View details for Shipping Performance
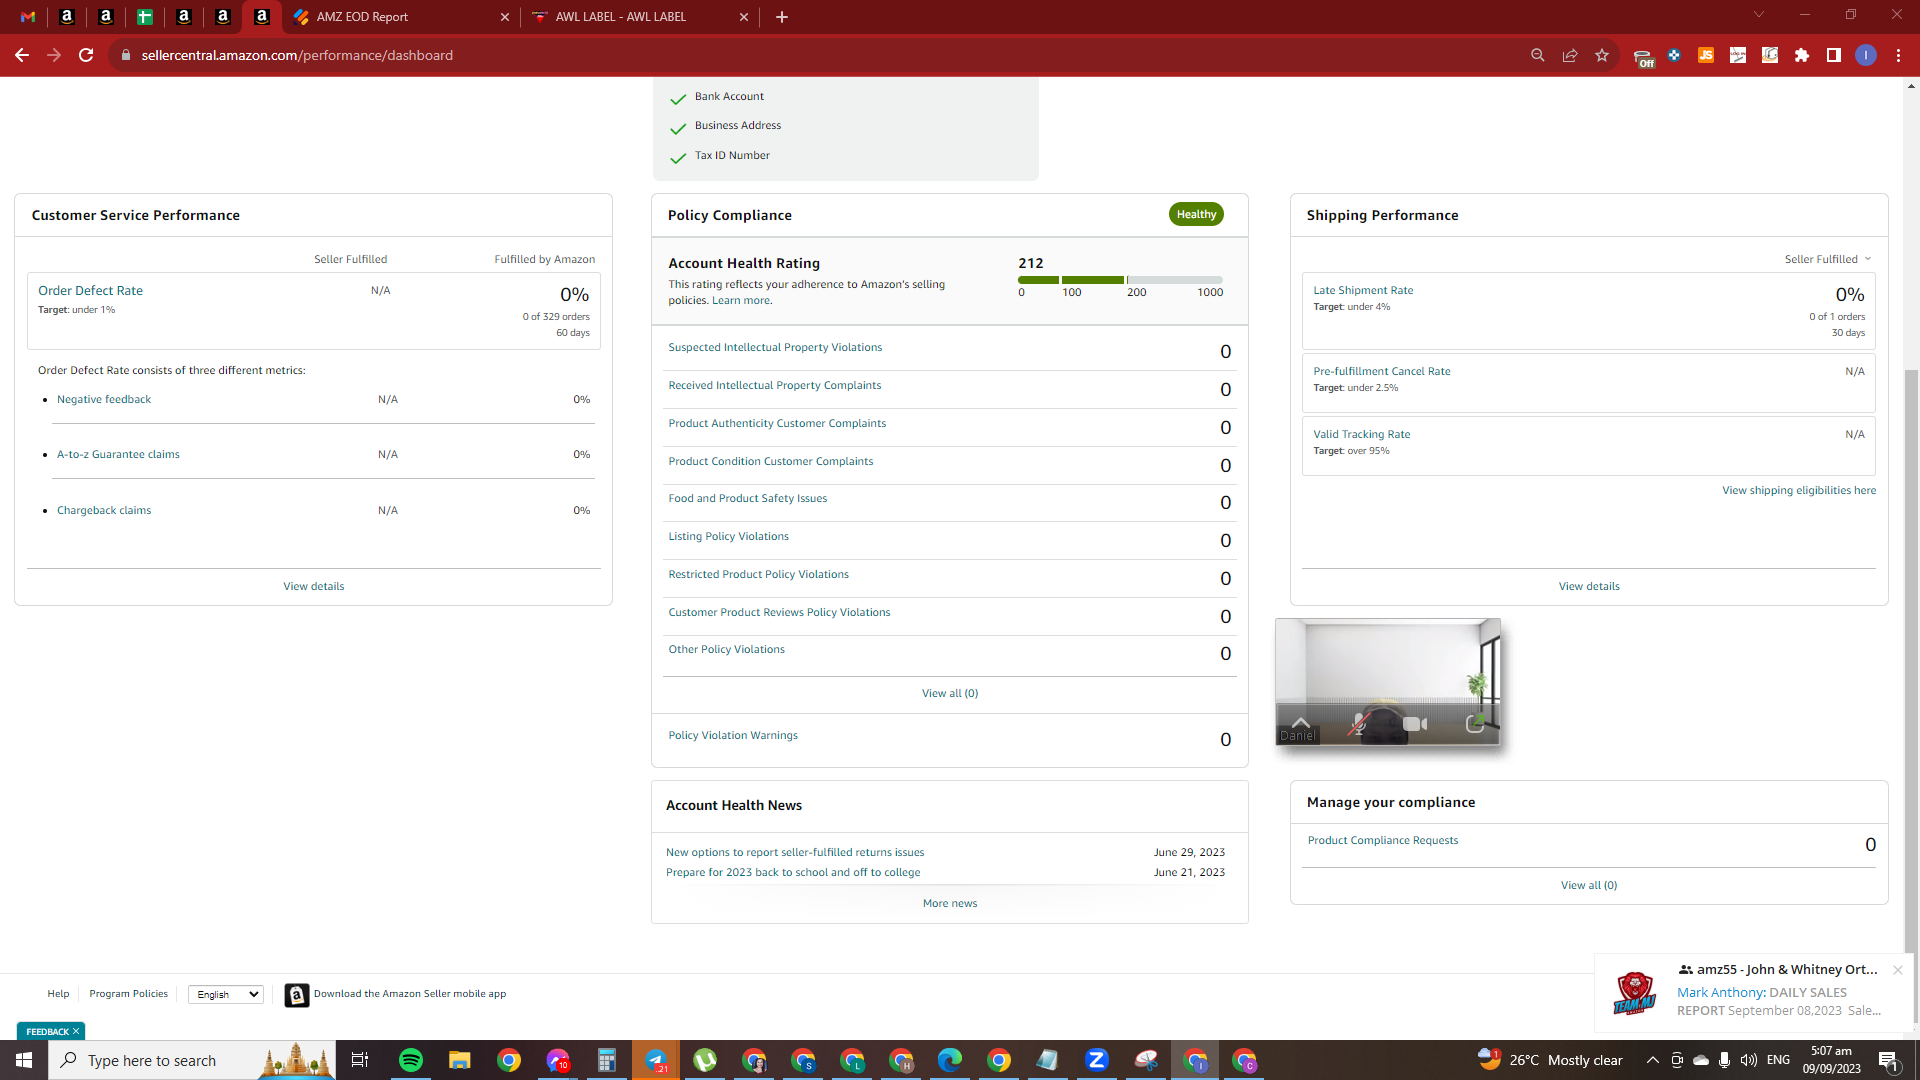The height and width of the screenshot is (1080, 1920). [x=1589, y=586]
